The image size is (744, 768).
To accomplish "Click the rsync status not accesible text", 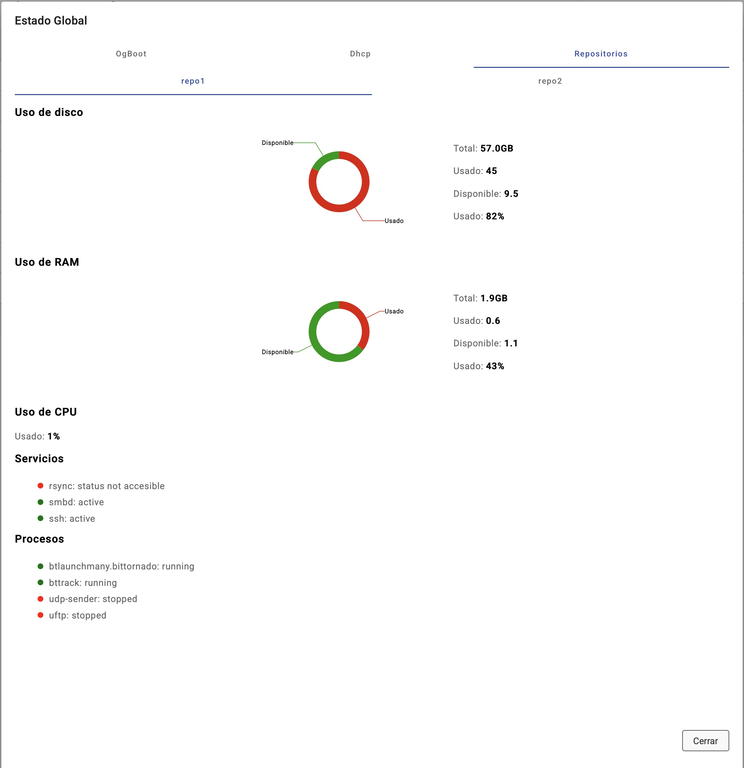I will [106, 486].
